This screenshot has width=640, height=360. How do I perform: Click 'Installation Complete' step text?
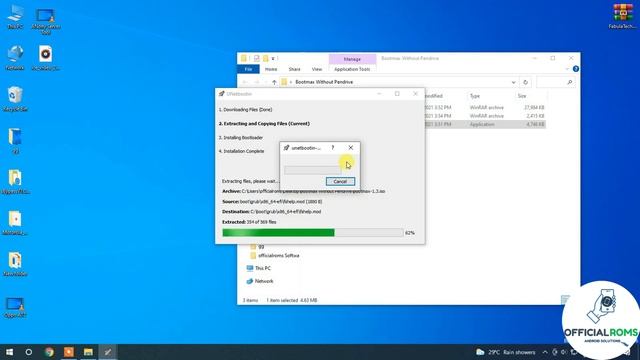coord(241,151)
